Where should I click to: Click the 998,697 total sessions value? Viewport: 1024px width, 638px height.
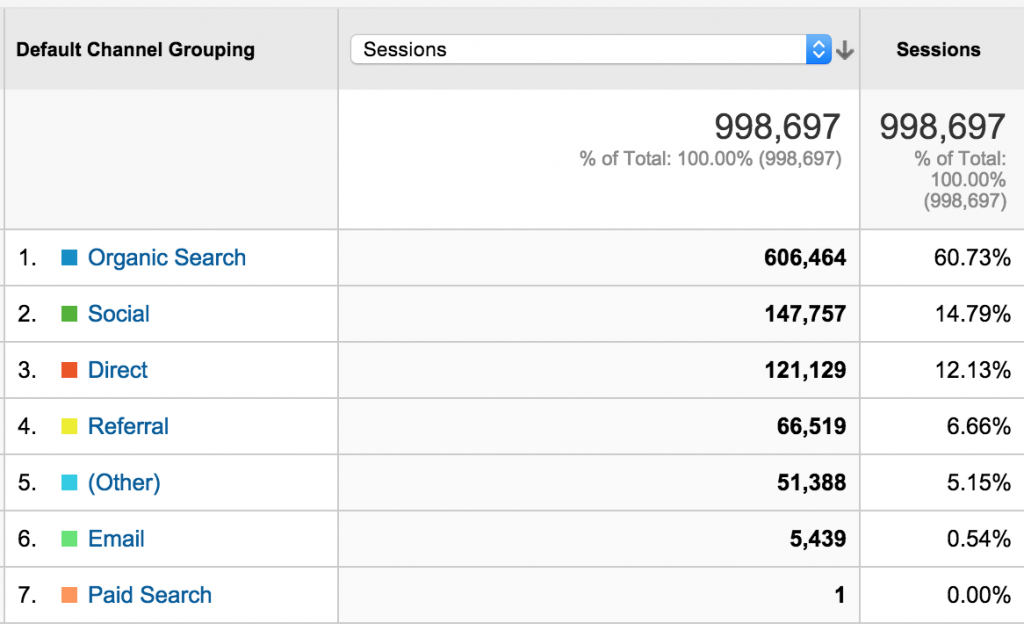click(777, 127)
